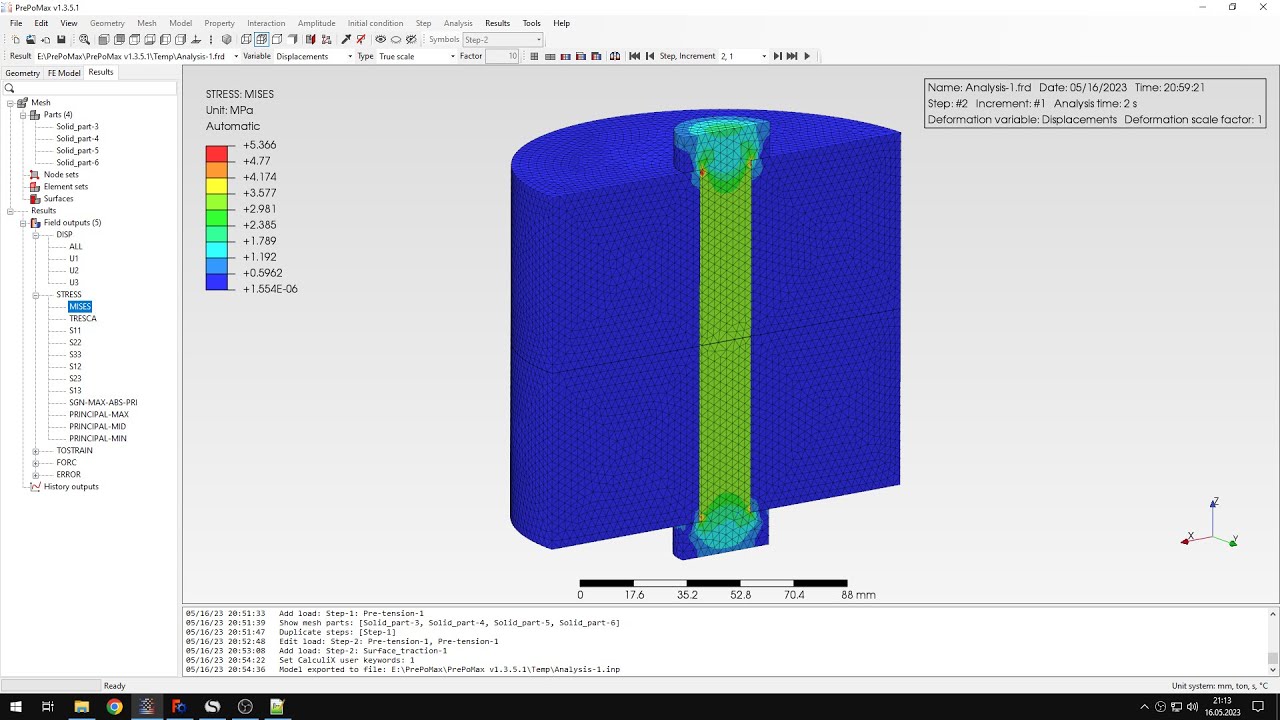Select Solid_part-5 in the tree
The height and width of the screenshot is (720, 1280).
point(77,151)
